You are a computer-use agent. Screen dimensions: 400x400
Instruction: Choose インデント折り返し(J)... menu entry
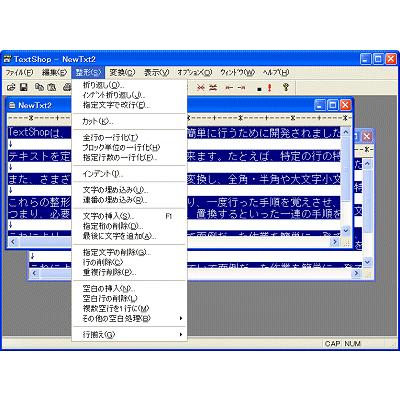point(129,95)
